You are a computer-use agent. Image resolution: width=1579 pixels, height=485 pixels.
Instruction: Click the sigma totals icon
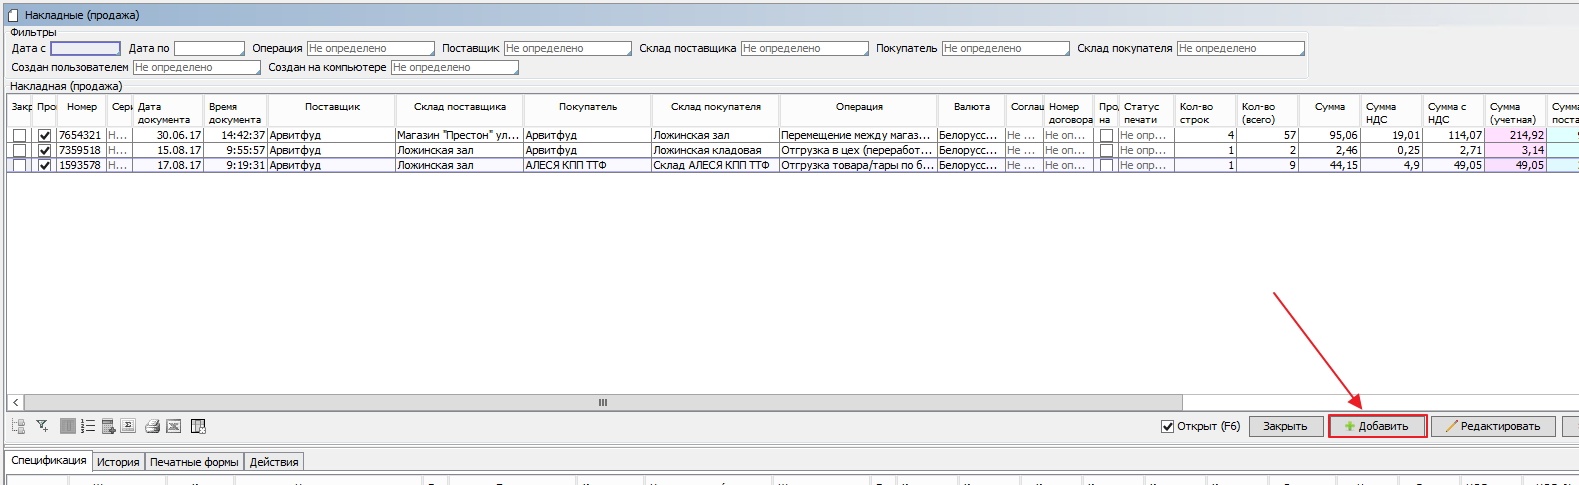[x=128, y=426]
